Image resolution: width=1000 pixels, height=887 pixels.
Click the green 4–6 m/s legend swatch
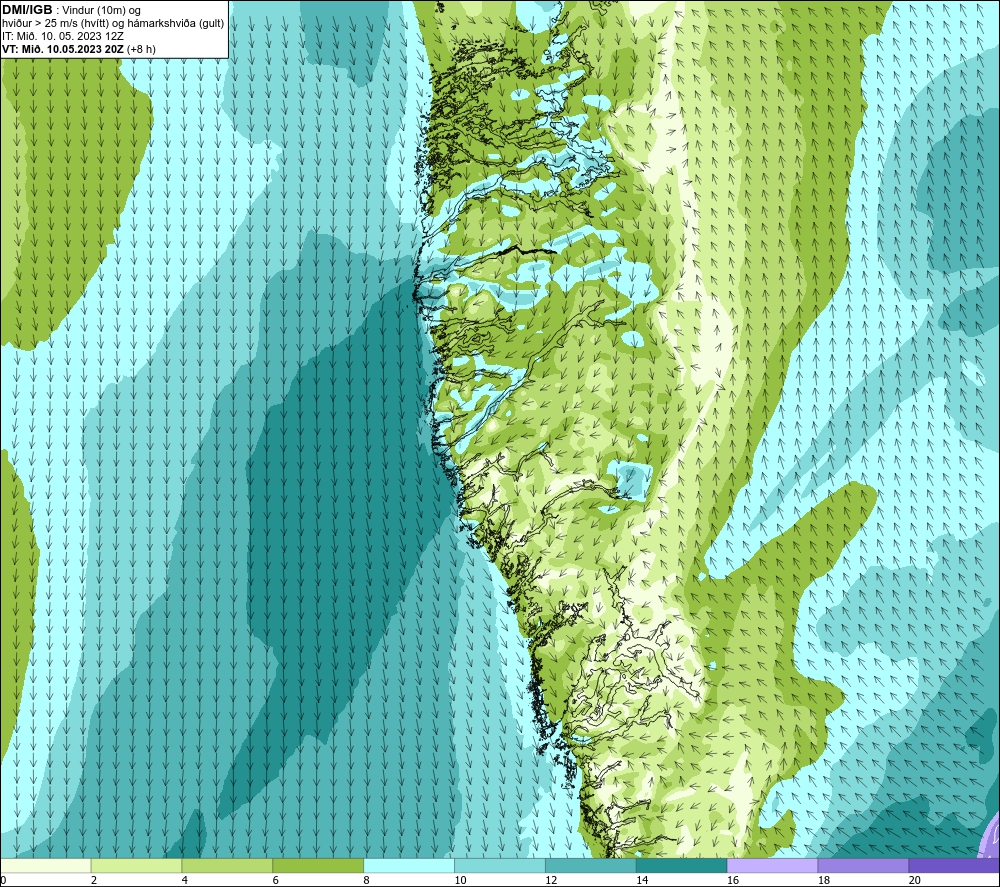pos(227,865)
